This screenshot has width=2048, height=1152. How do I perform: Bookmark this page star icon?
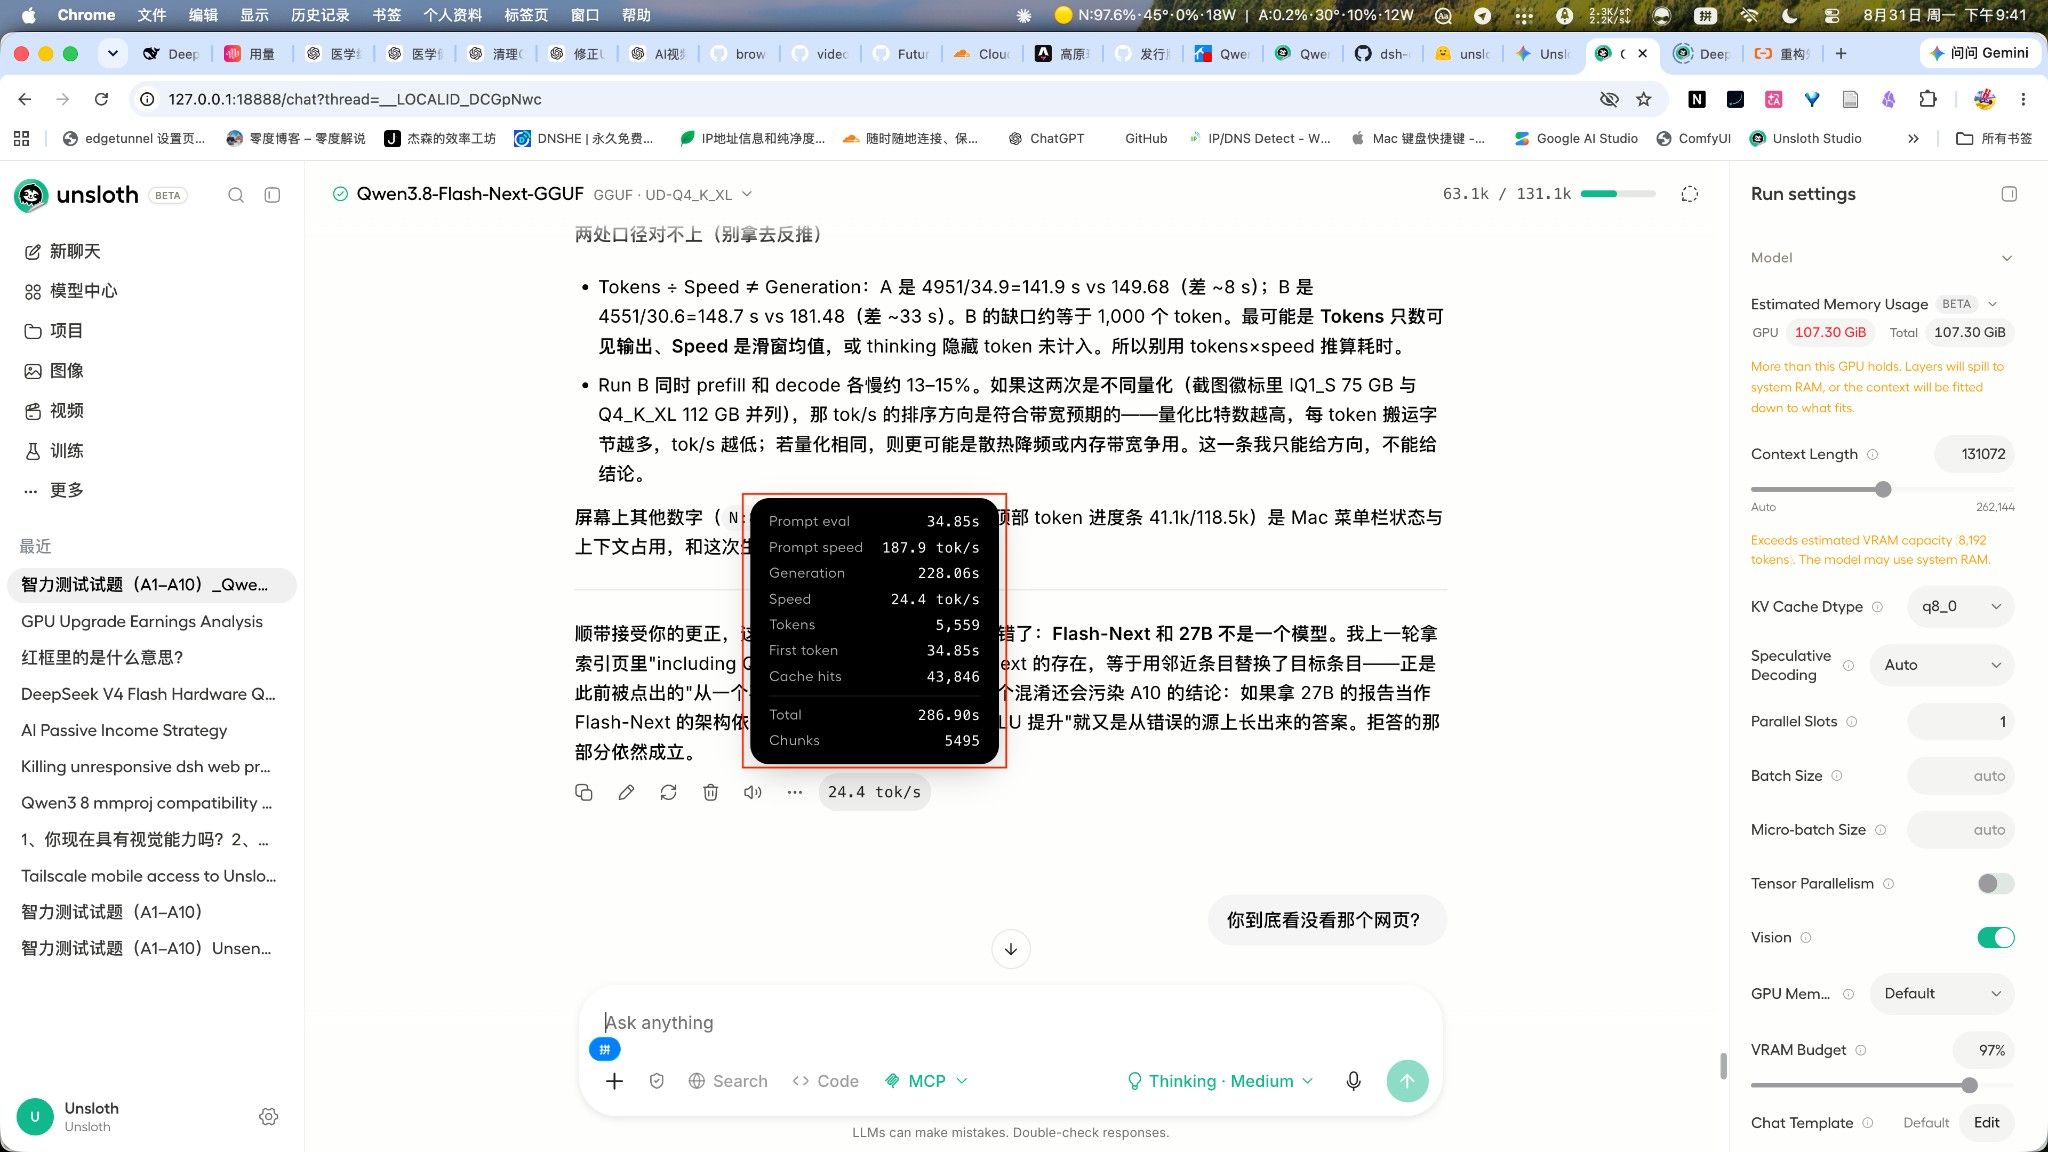(x=1643, y=99)
